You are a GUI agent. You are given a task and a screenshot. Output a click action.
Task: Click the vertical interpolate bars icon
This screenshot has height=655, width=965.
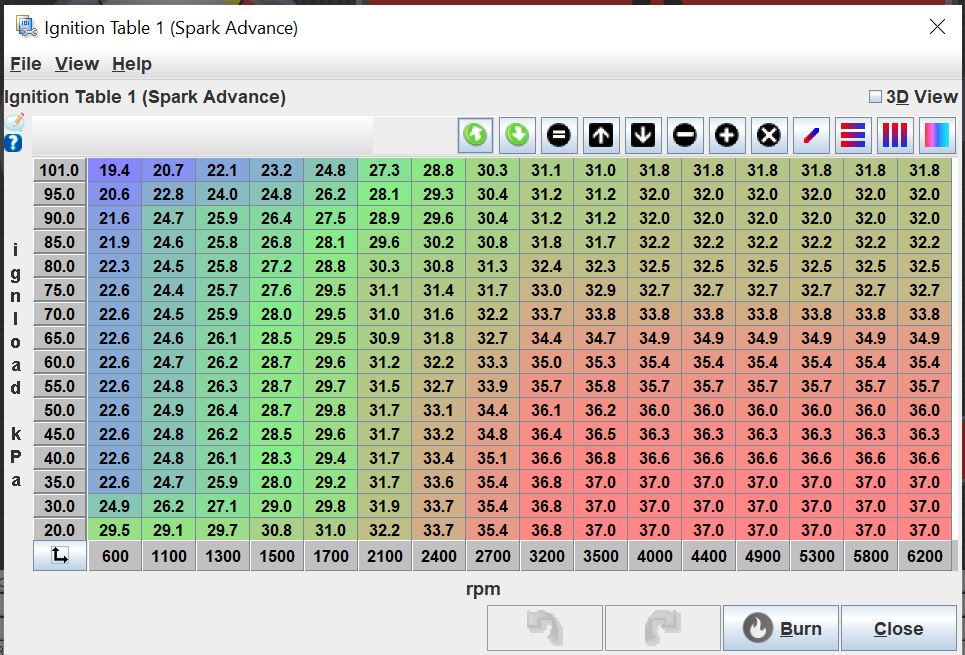(x=895, y=135)
